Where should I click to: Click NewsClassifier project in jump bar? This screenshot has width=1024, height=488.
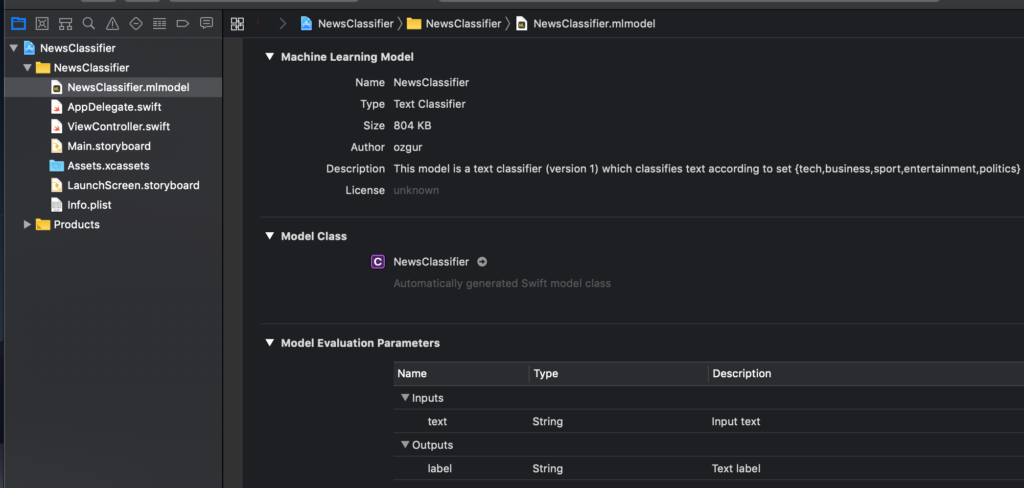pos(356,24)
